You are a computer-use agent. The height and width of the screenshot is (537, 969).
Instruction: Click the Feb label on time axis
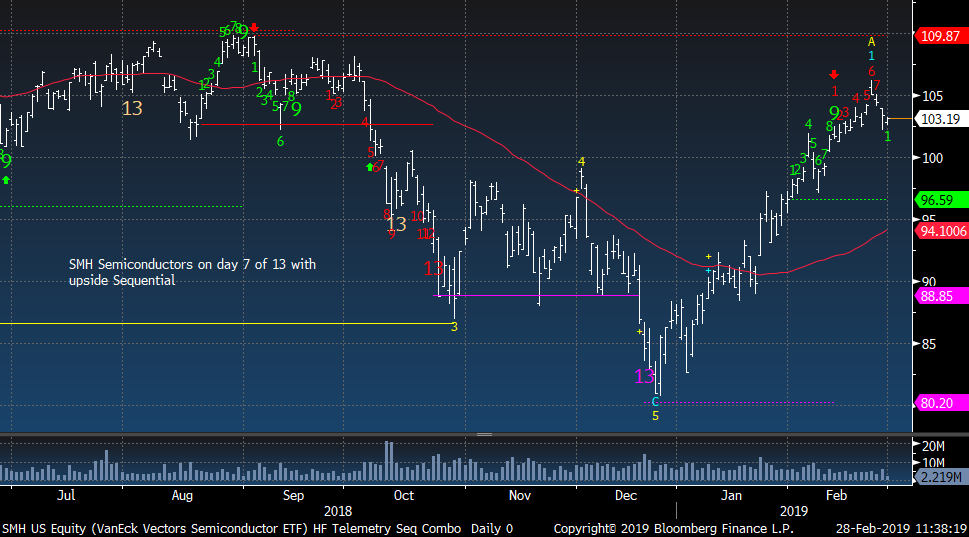[x=836, y=495]
